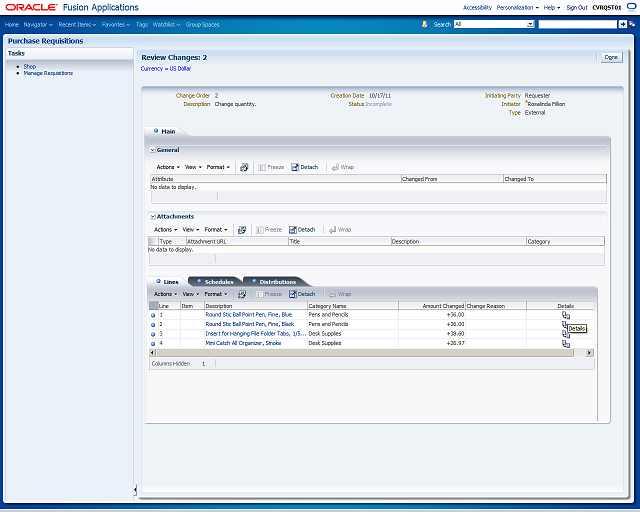The image size is (640, 512).
Task: Click the scroll left arrow of Lines table
Action: [152, 353]
